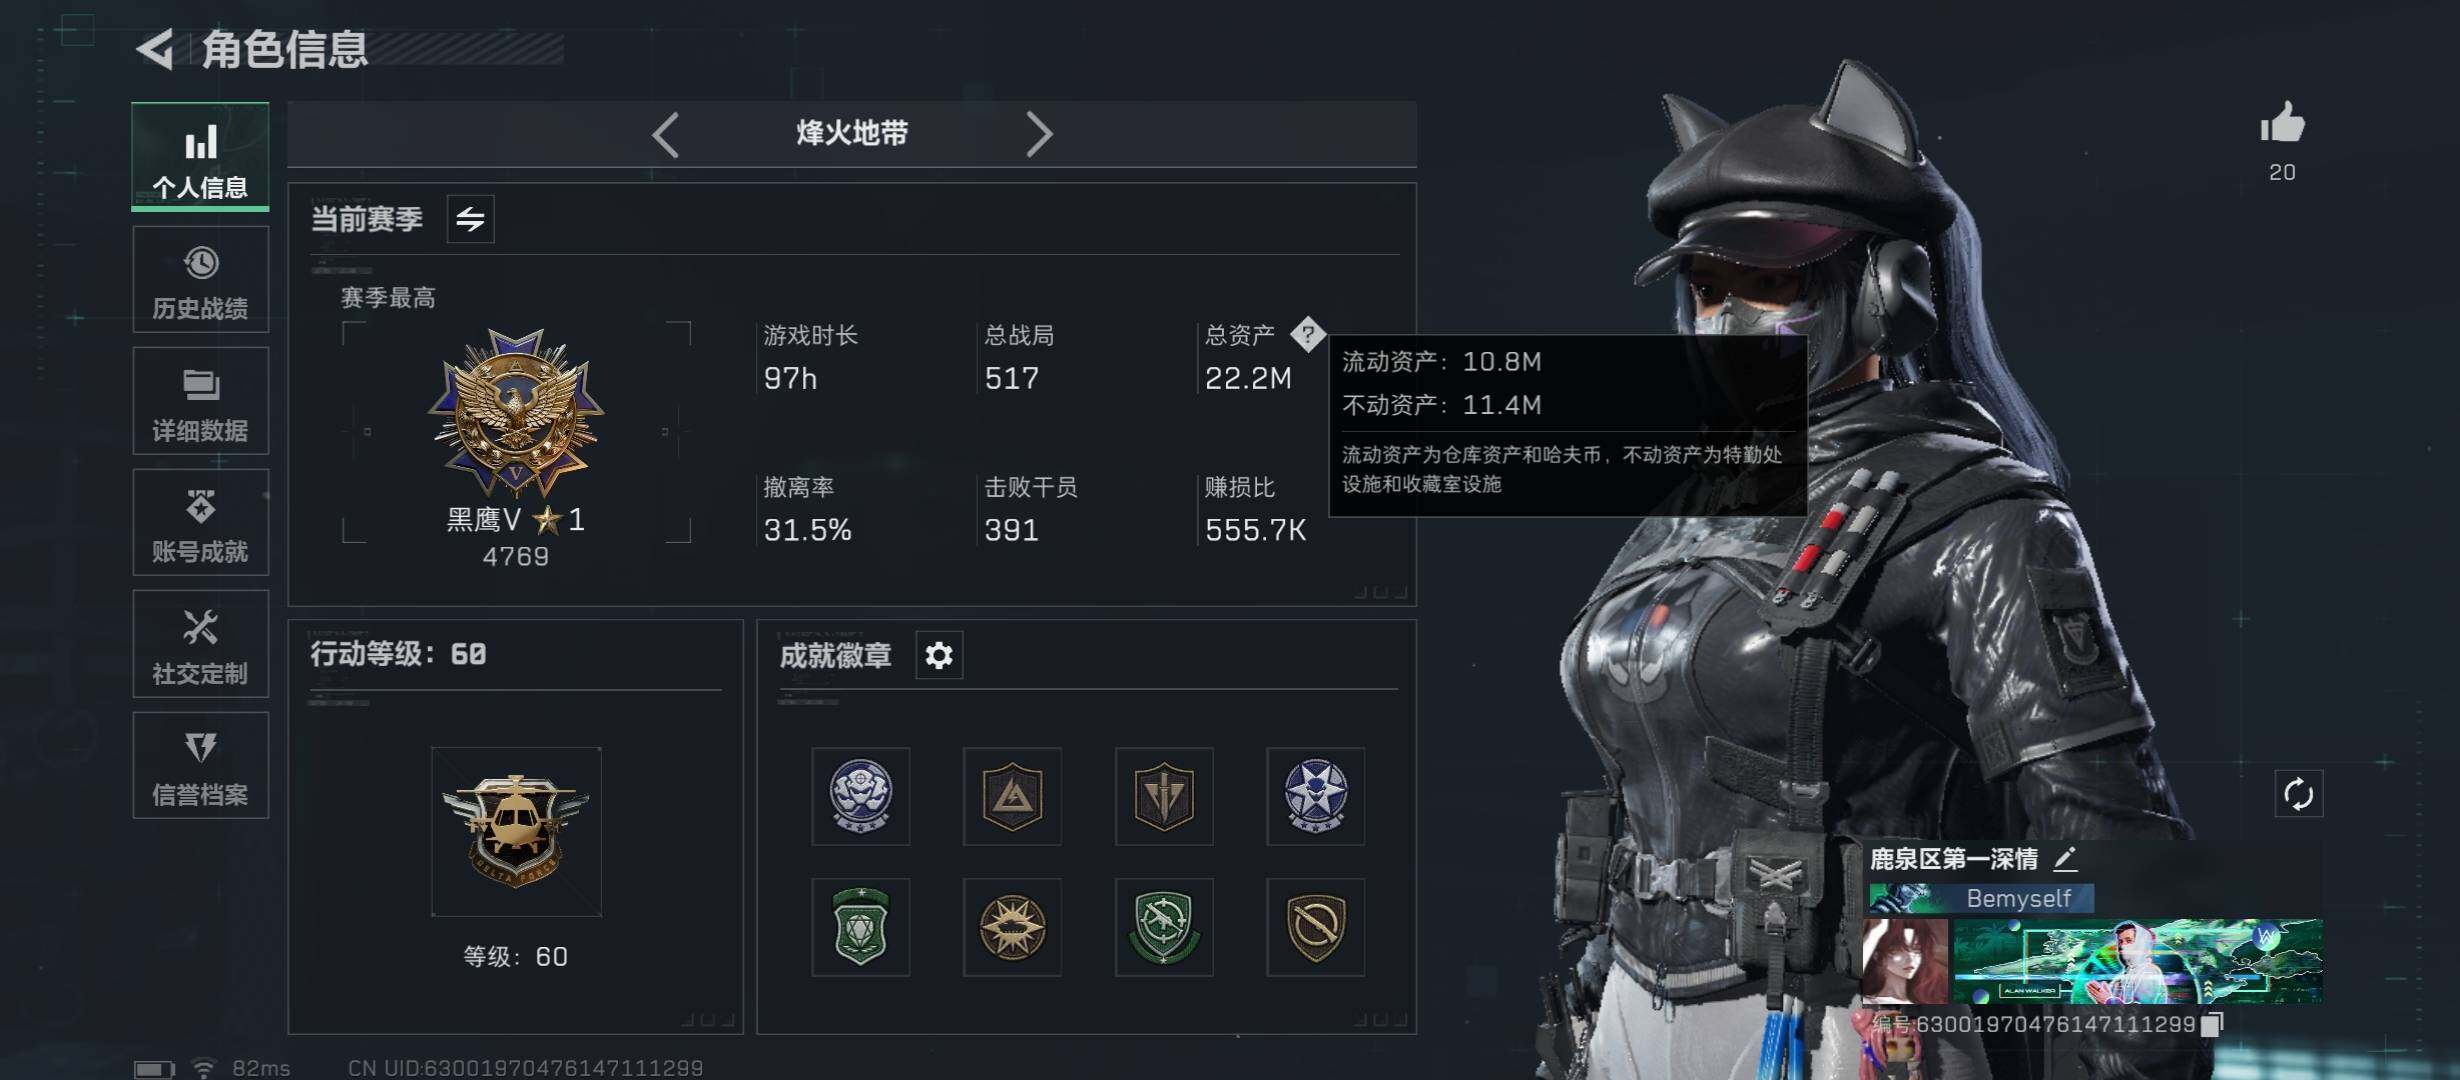Copy the player ID number via the copy icon
This screenshot has width=2460, height=1080.
[x=2211, y=1024]
